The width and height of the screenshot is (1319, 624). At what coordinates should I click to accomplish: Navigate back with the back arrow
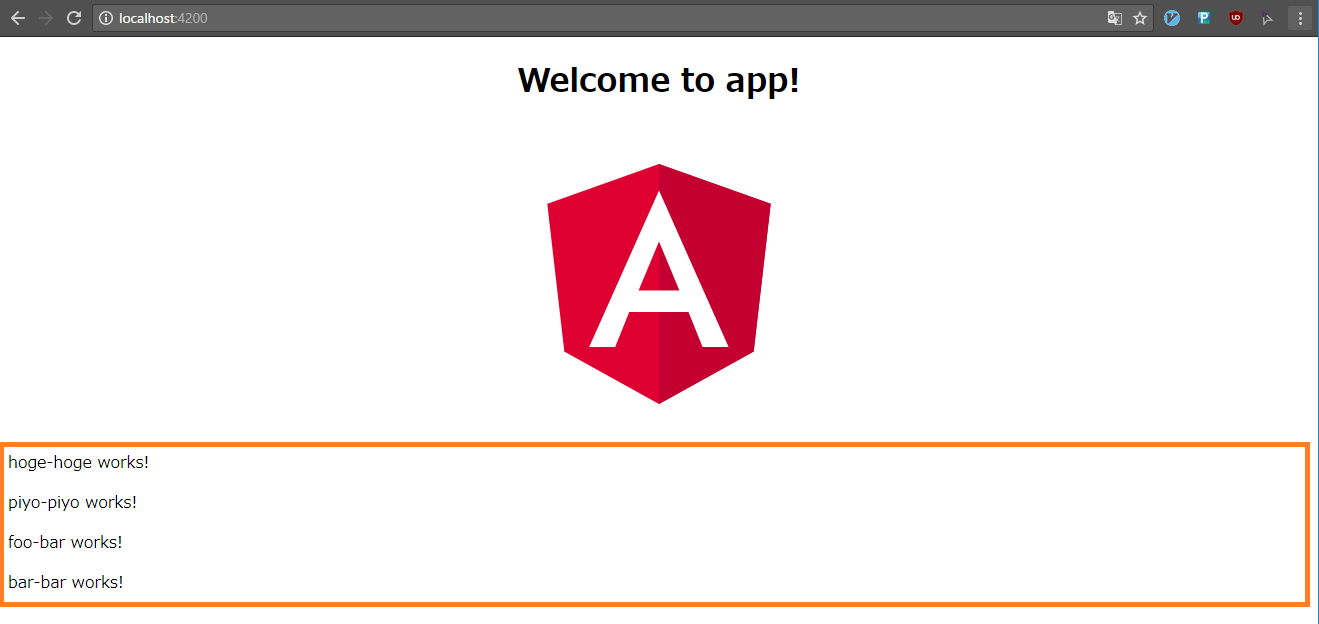click(17, 17)
